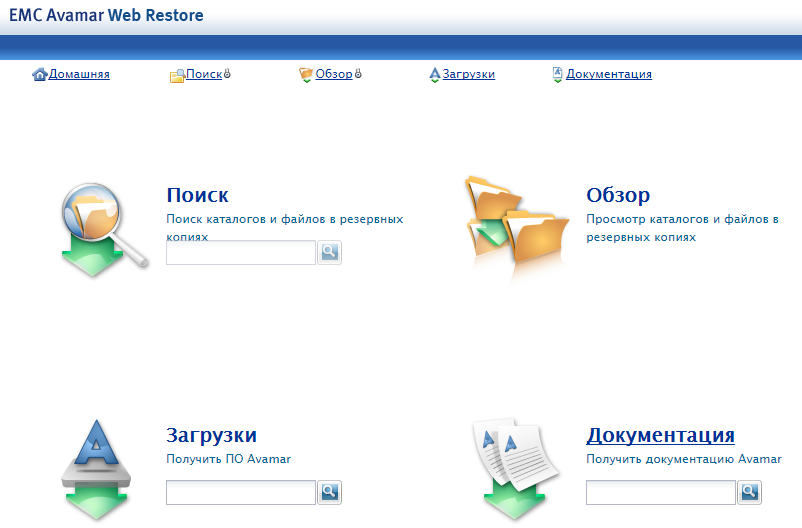Viewport: 802px width, 528px height.
Task: Click the Avamar A icon beside Загрузки in navigation
Action: [x=435, y=75]
